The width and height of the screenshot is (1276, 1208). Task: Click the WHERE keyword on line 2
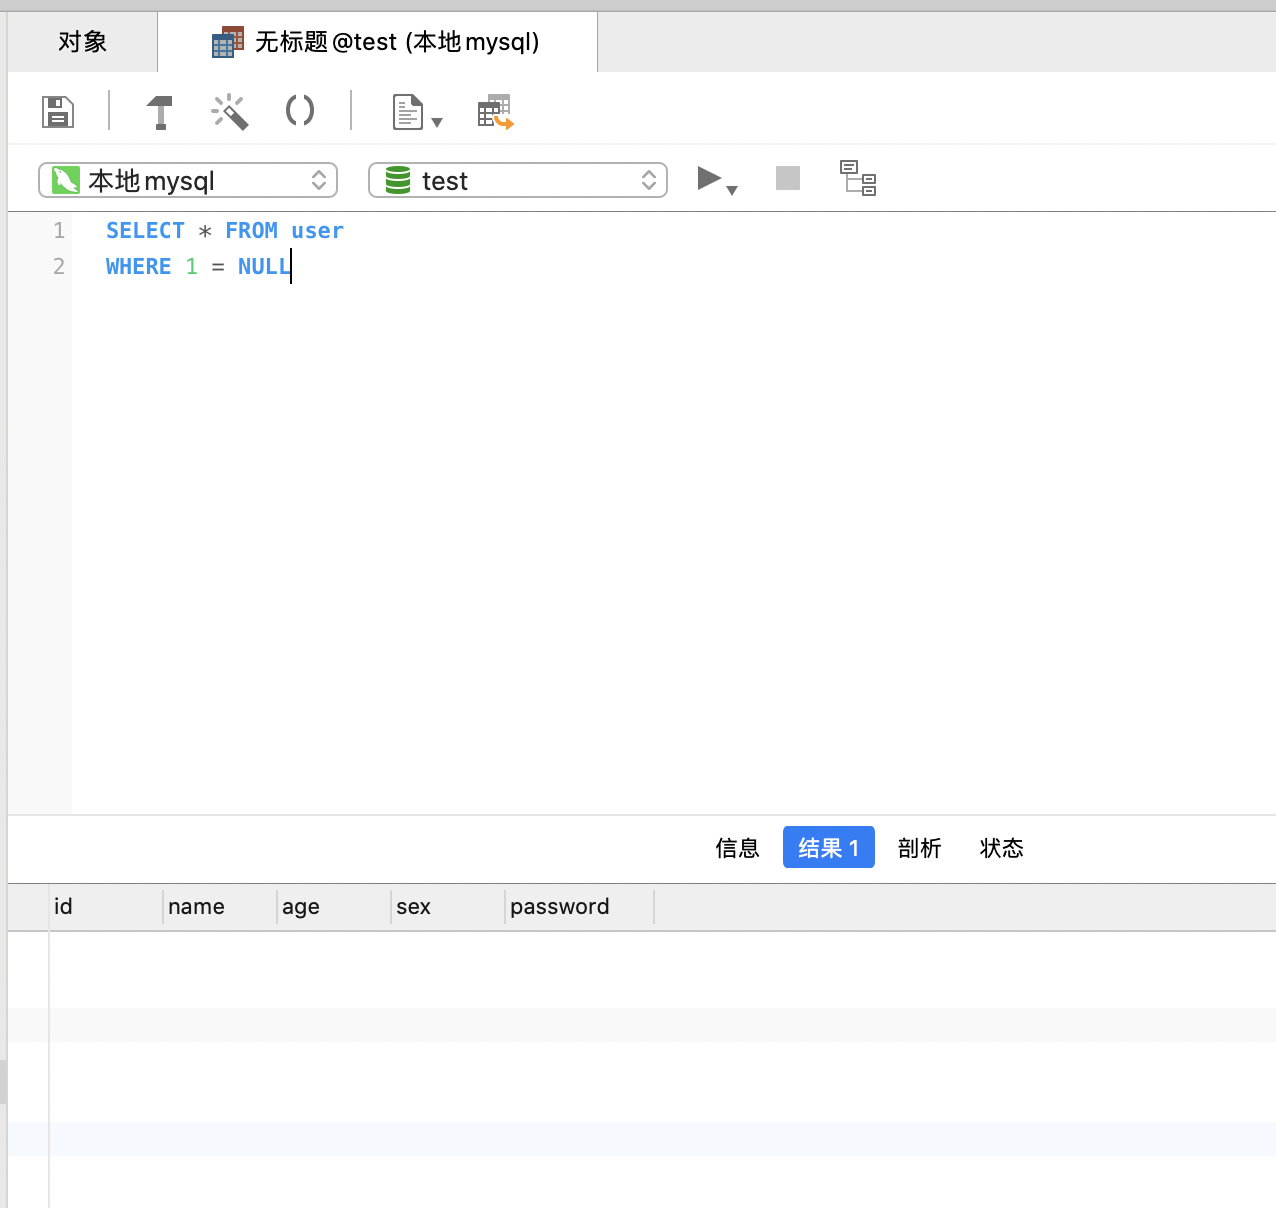(138, 267)
